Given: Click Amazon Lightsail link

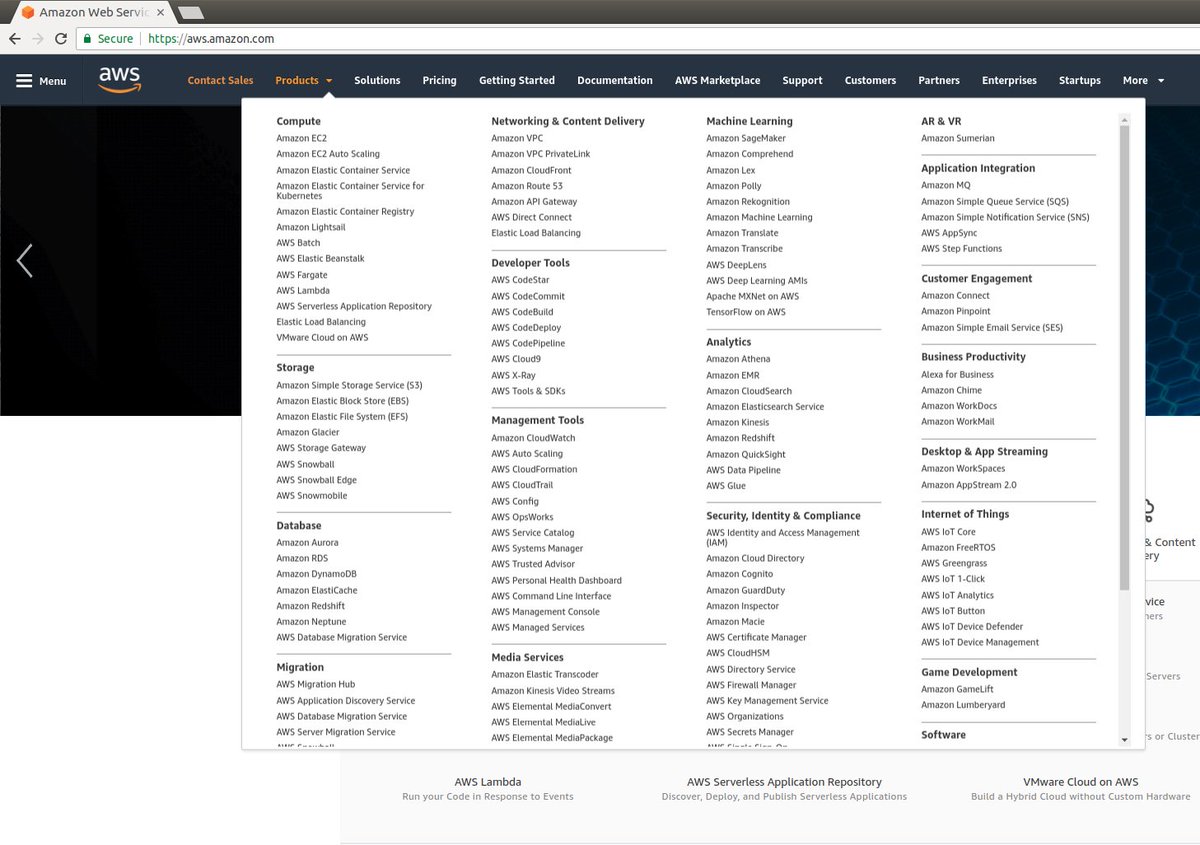Looking at the screenshot, I should click(311, 227).
